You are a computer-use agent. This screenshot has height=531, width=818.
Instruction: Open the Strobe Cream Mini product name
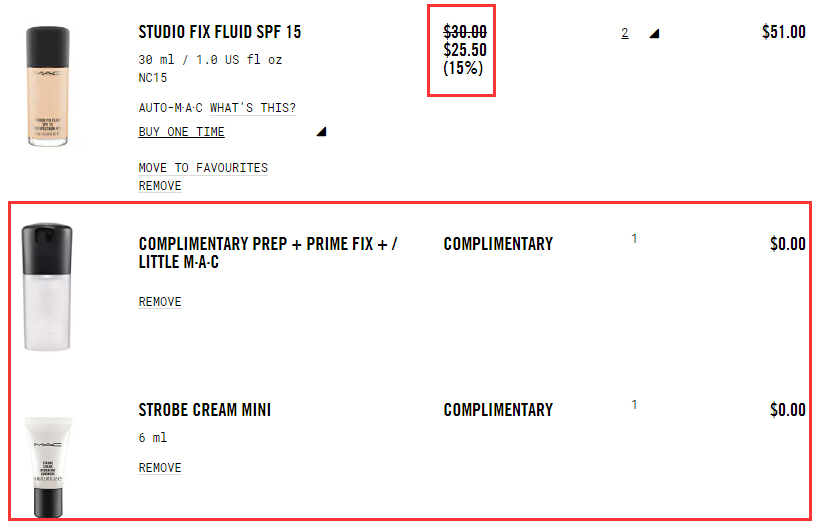point(205,410)
